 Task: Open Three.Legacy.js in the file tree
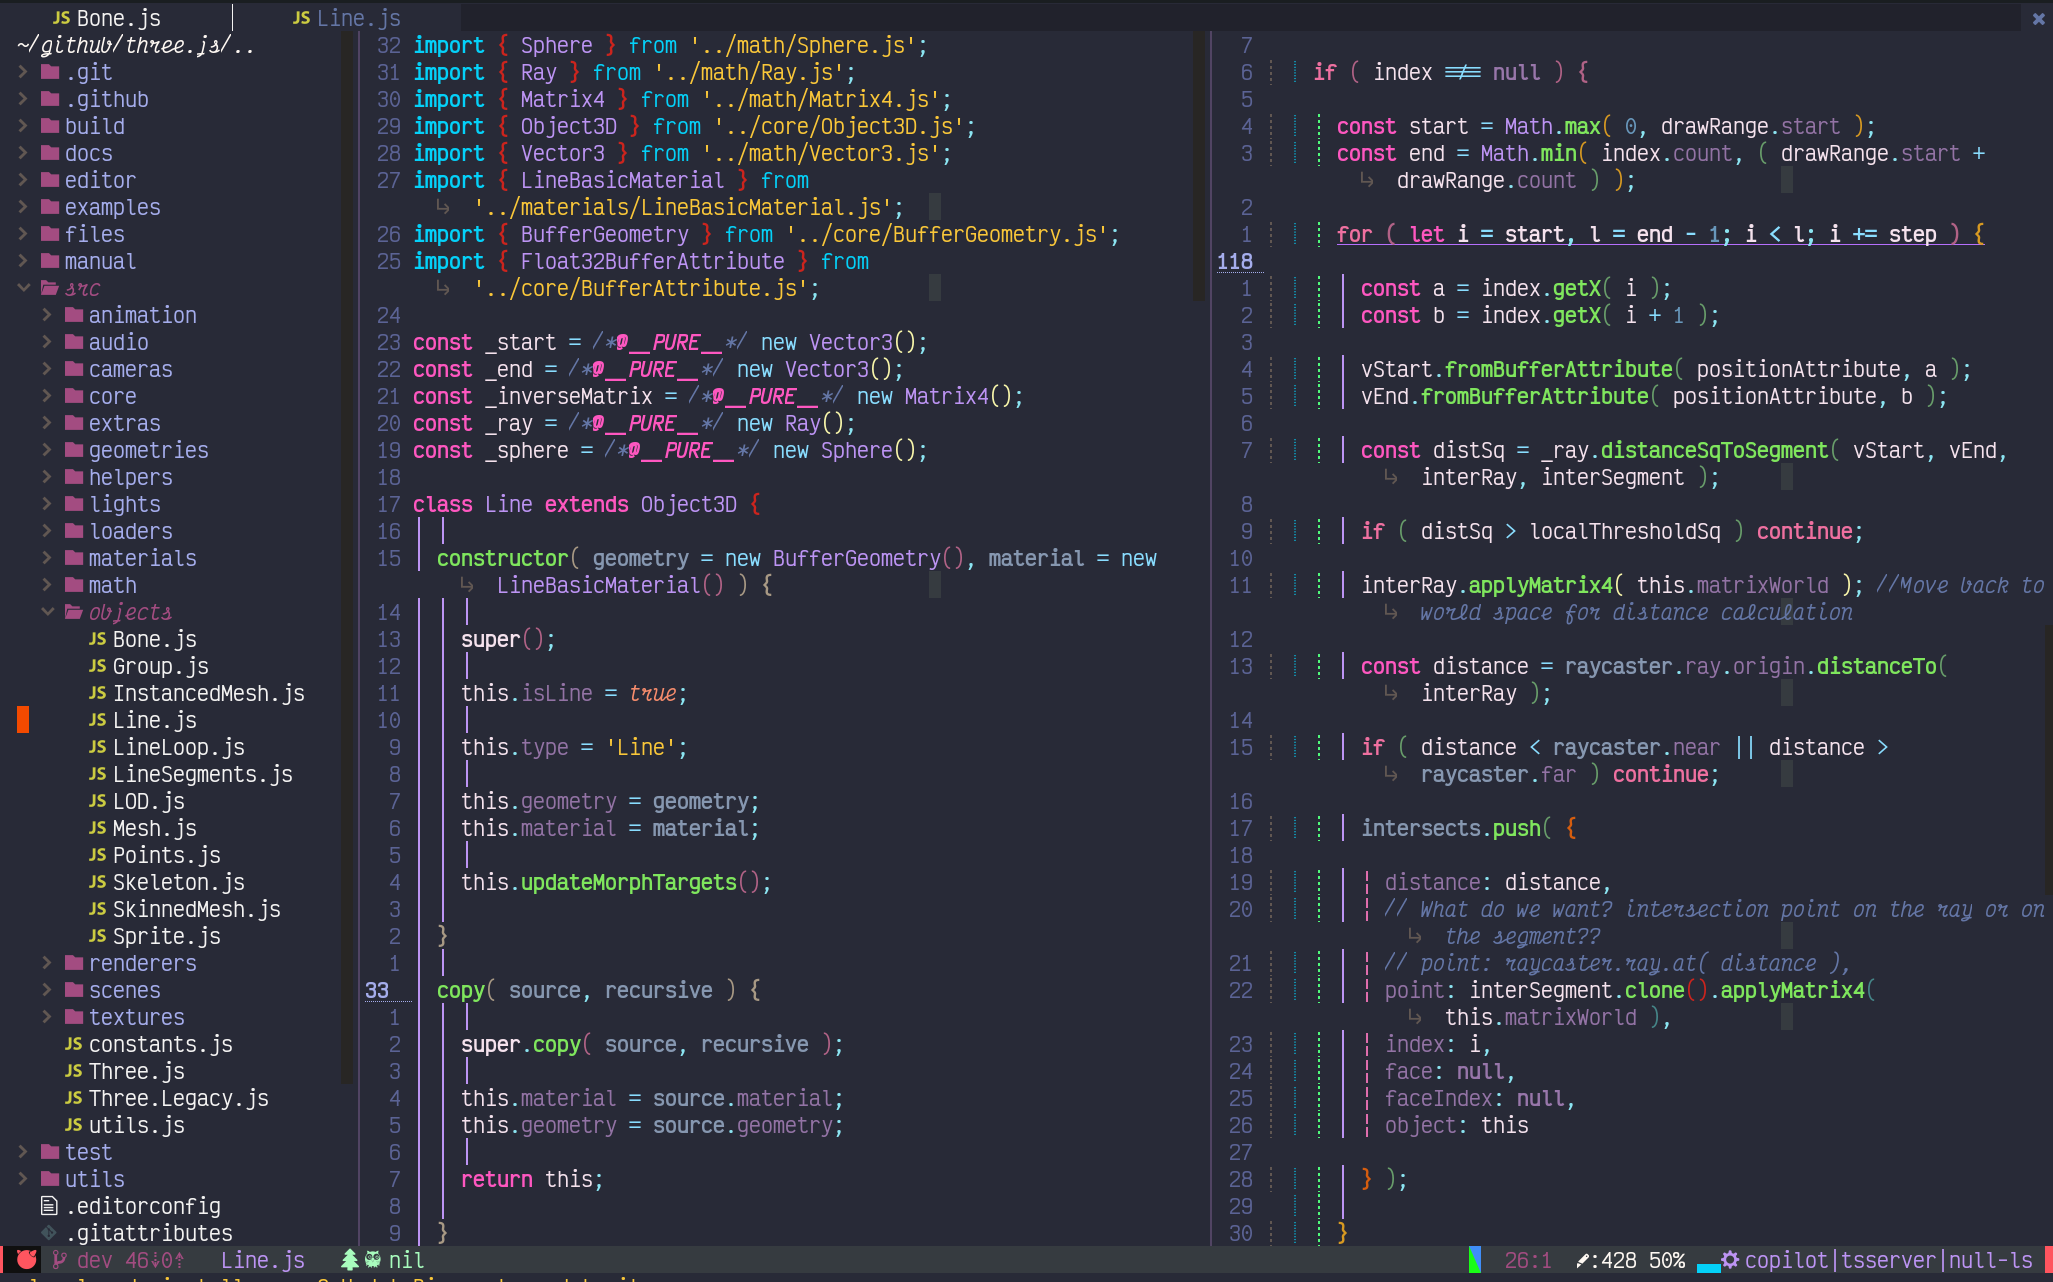tap(178, 1098)
